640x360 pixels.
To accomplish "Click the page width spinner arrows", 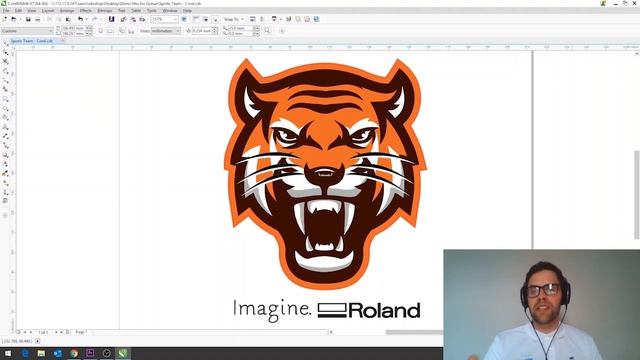I will pos(89,28).
